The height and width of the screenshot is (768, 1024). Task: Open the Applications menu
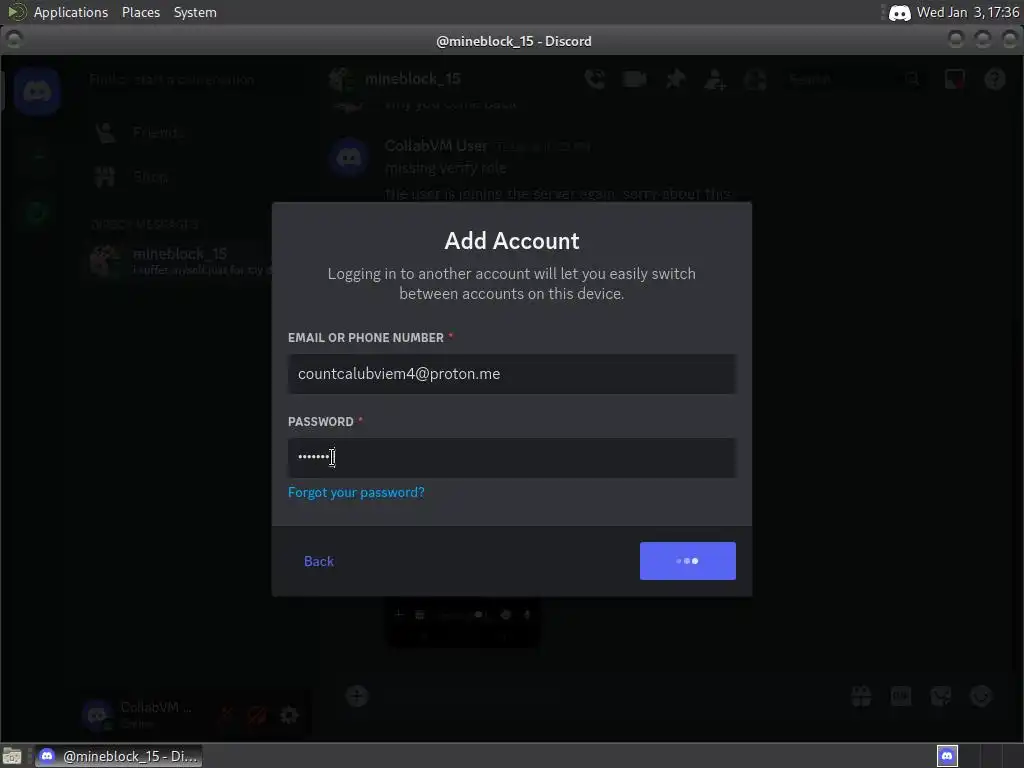point(71,12)
